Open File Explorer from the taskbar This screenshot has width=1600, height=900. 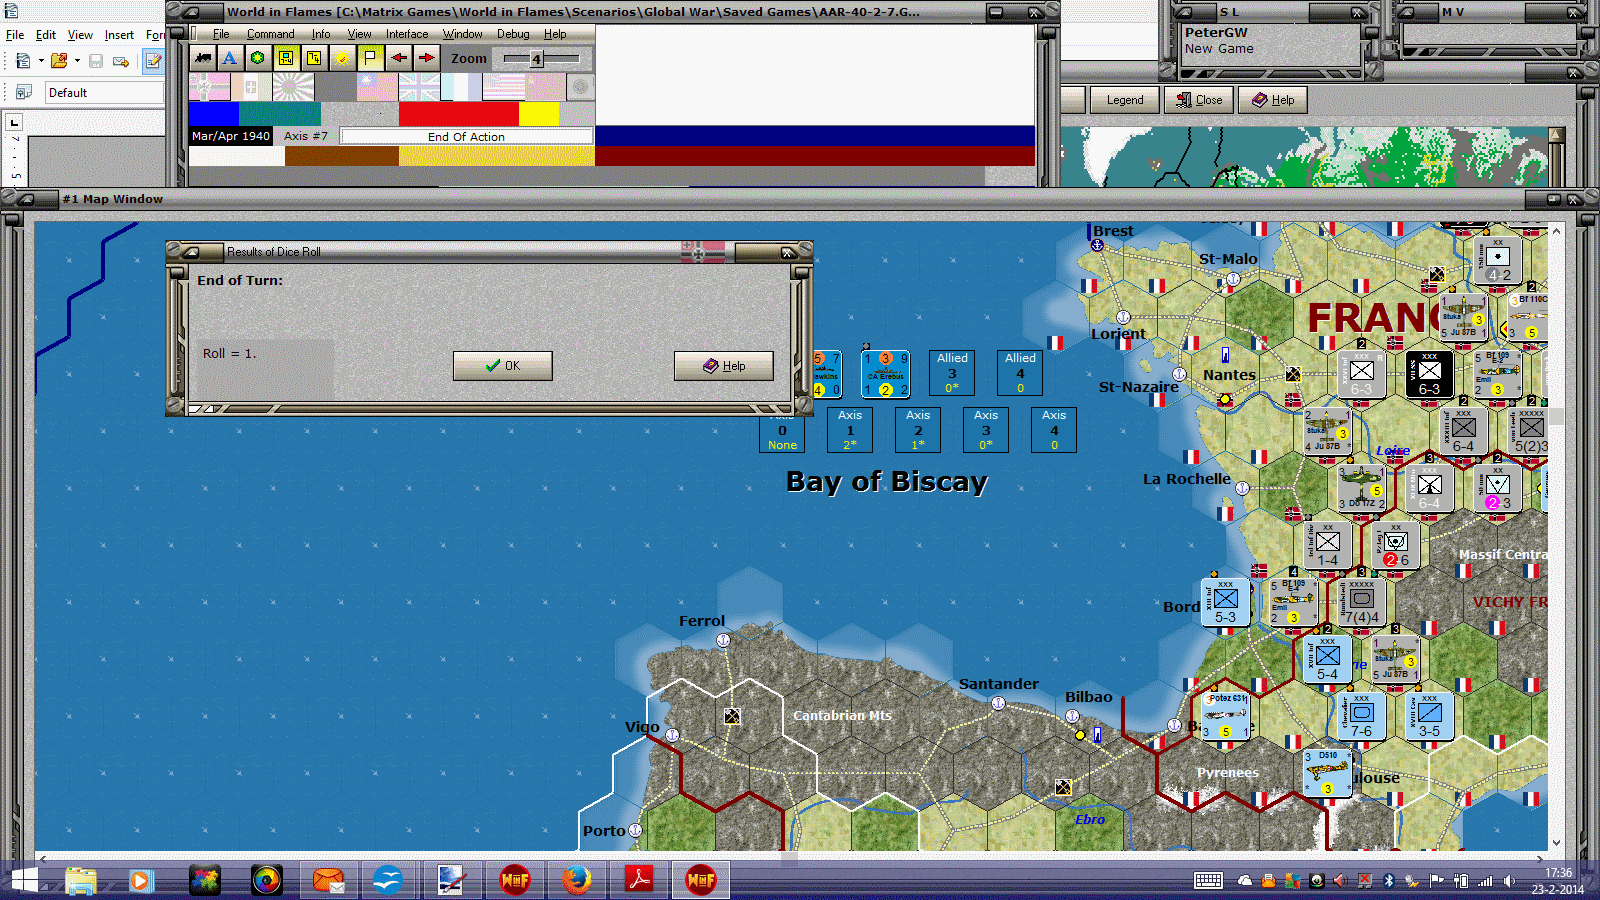coord(82,880)
